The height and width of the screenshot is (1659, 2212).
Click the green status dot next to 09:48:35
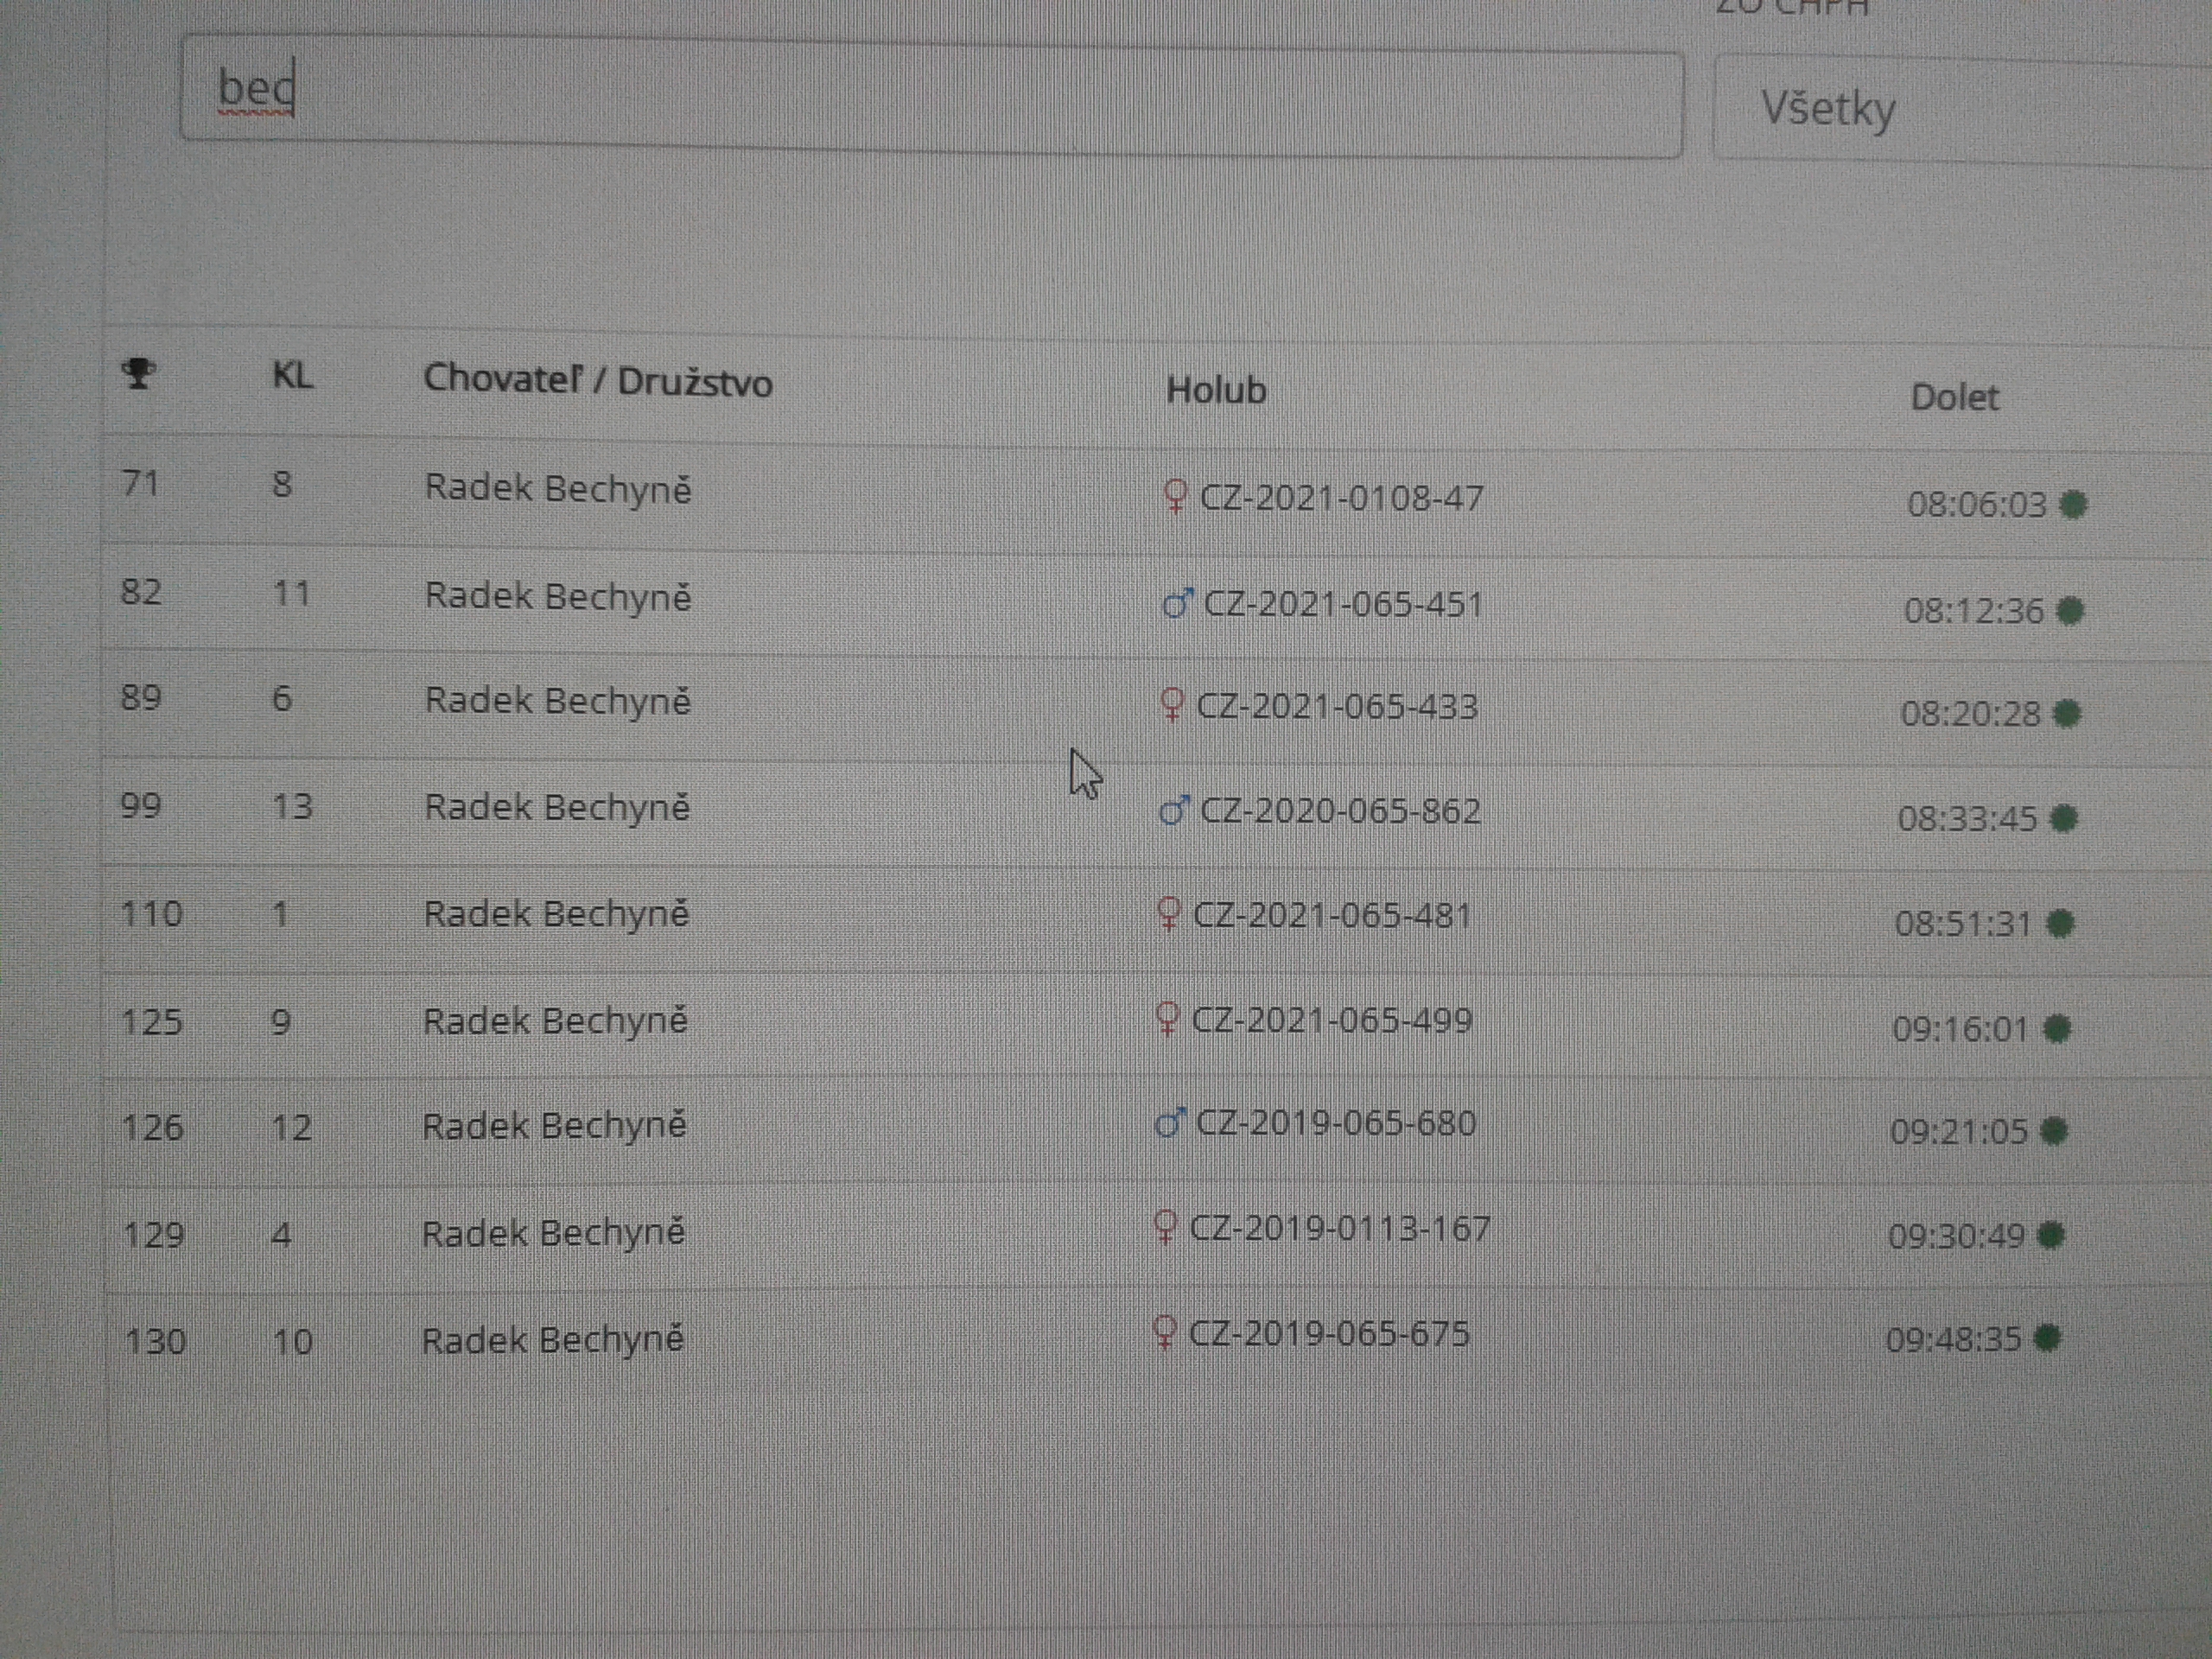click(x=2047, y=1338)
